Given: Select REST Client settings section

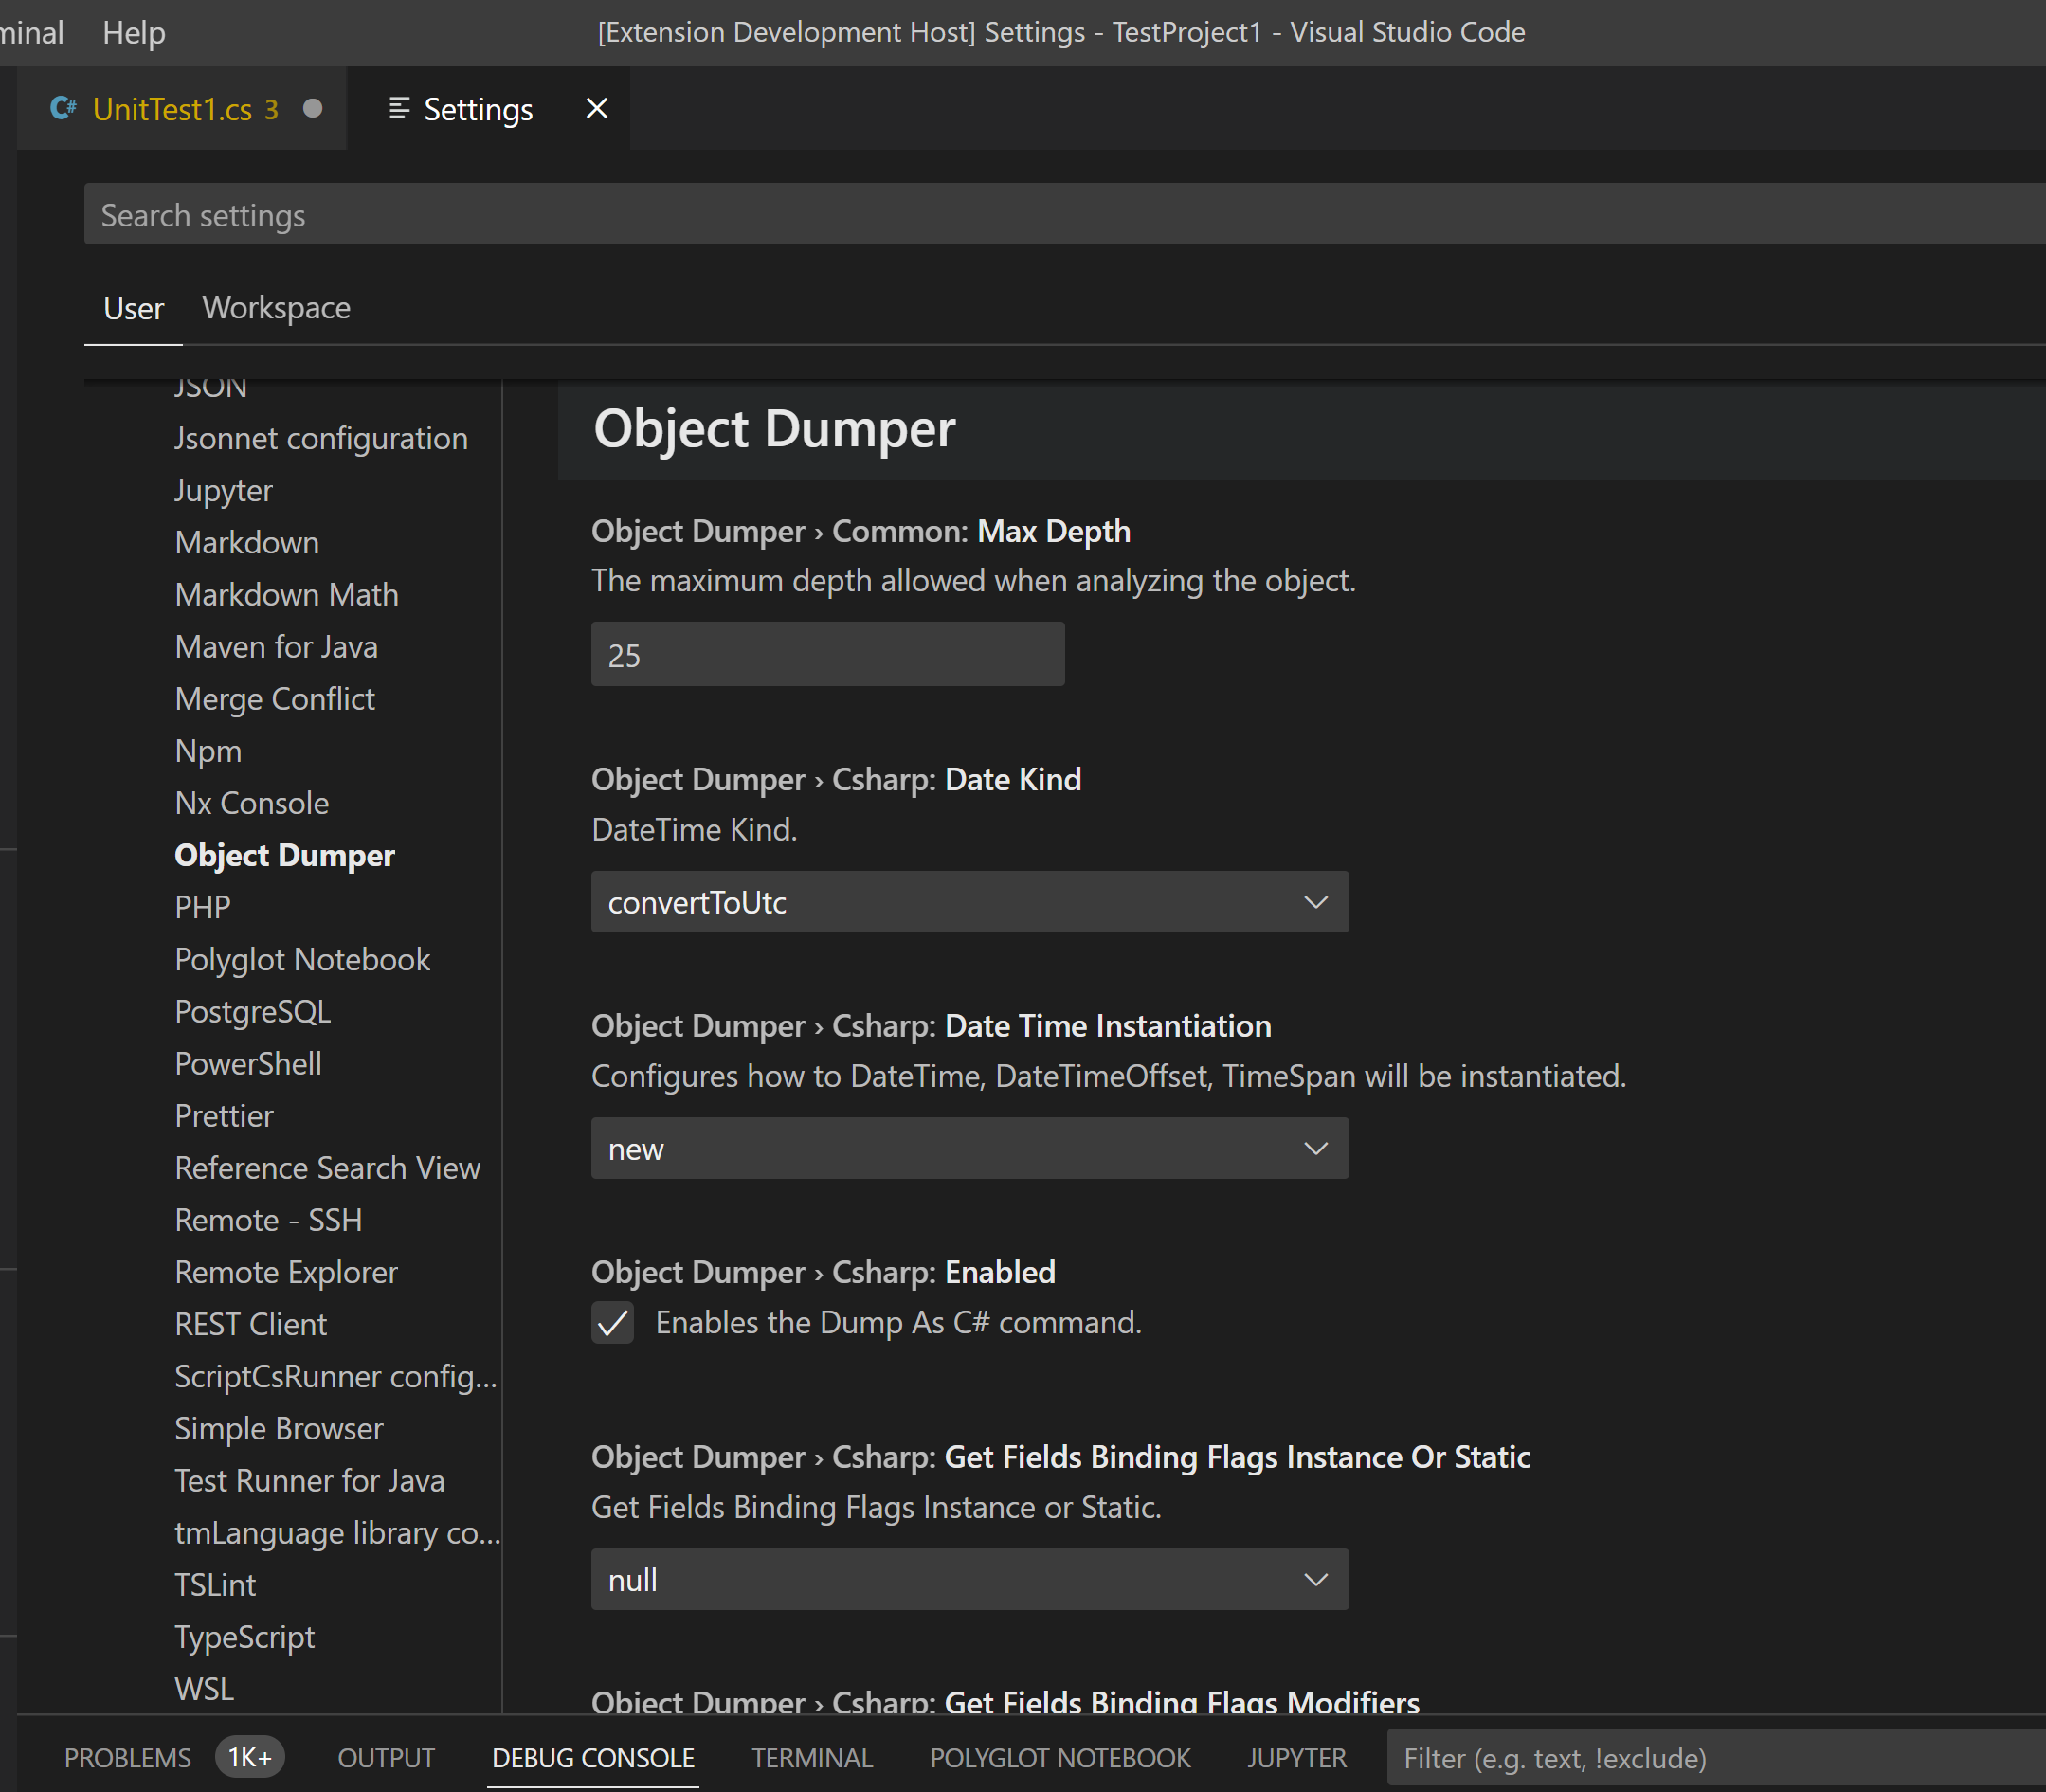Looking at the screenshot, I should tap(250, 1323).
